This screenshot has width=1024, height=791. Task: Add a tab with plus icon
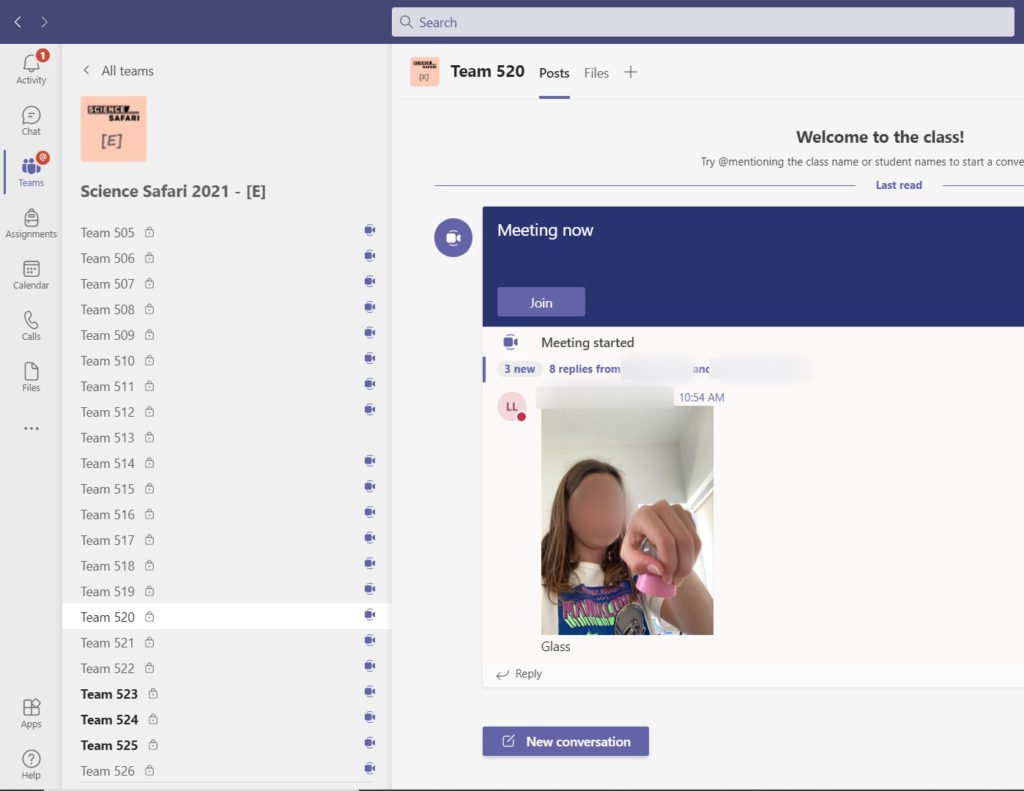click(x=630, y=72)
